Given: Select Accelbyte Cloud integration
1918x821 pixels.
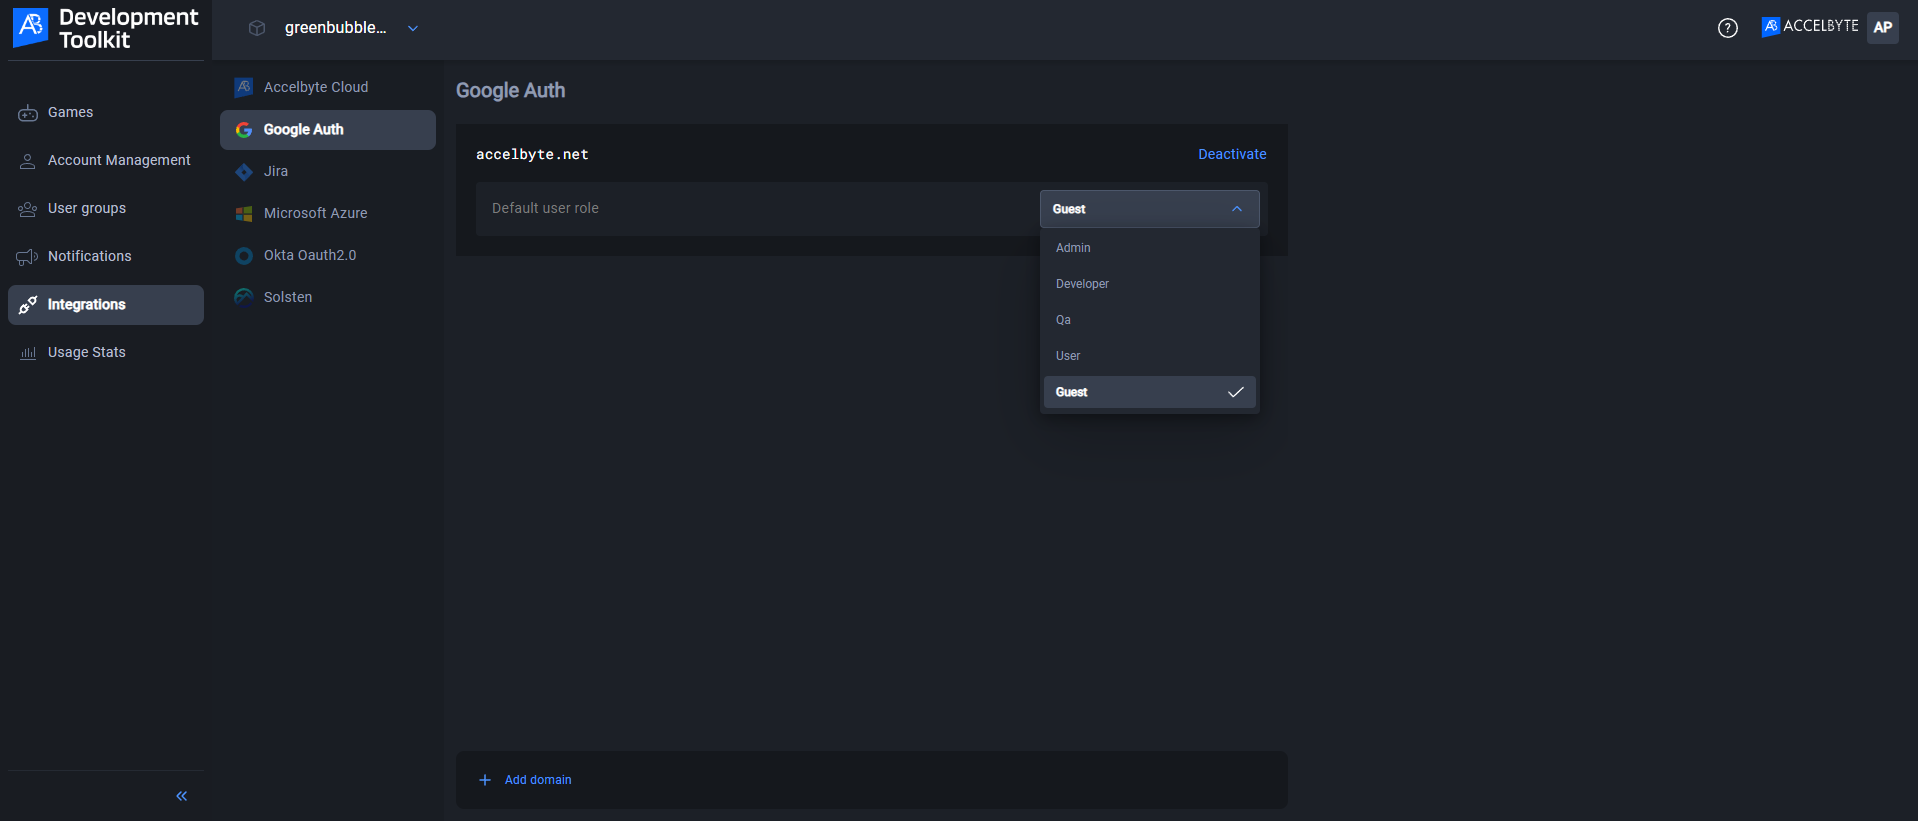Looking at the screenshot, I should click(x=328, y=87).
